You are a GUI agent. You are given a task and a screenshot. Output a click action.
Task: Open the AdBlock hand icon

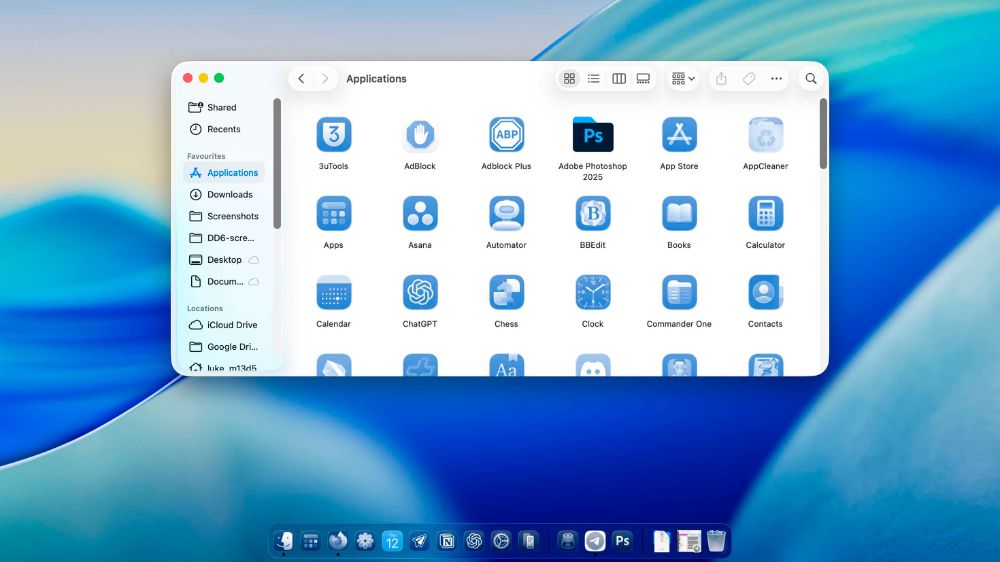[420, 135]
